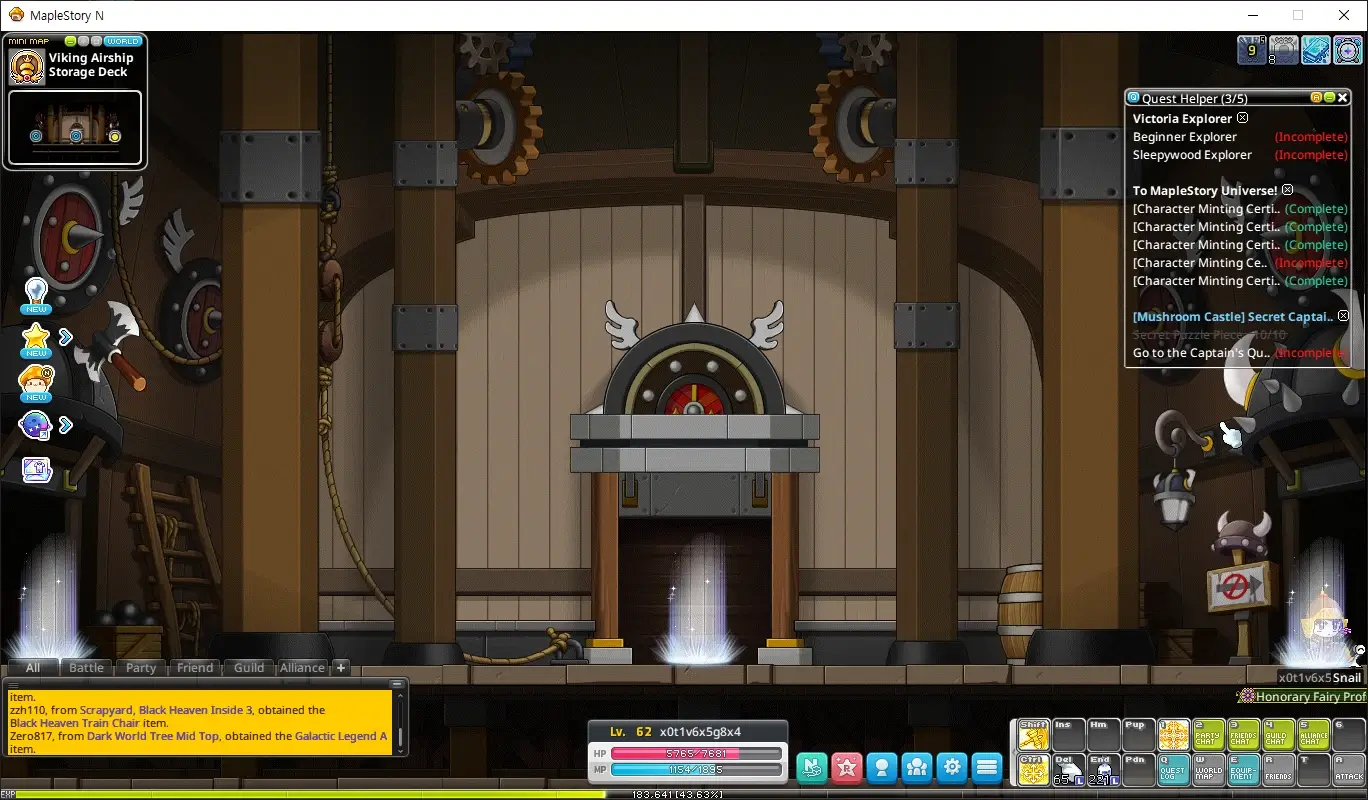Open the settings gear button
1368x800 pixels.
point(952,768)
